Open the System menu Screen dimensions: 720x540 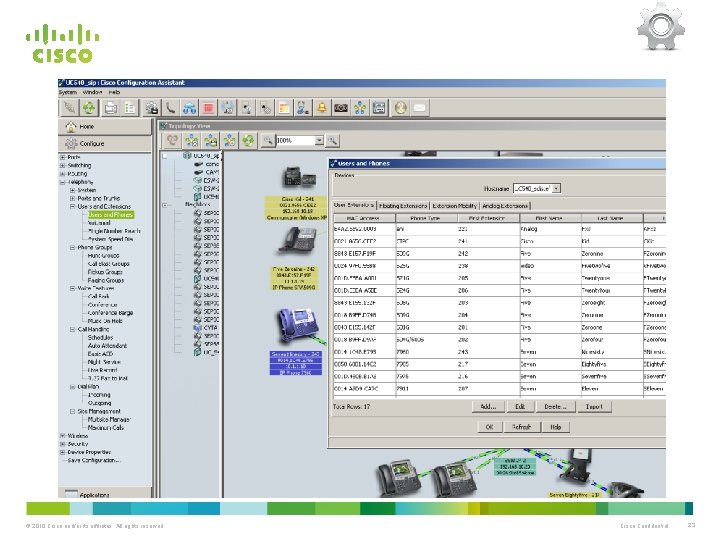(68, 92)
